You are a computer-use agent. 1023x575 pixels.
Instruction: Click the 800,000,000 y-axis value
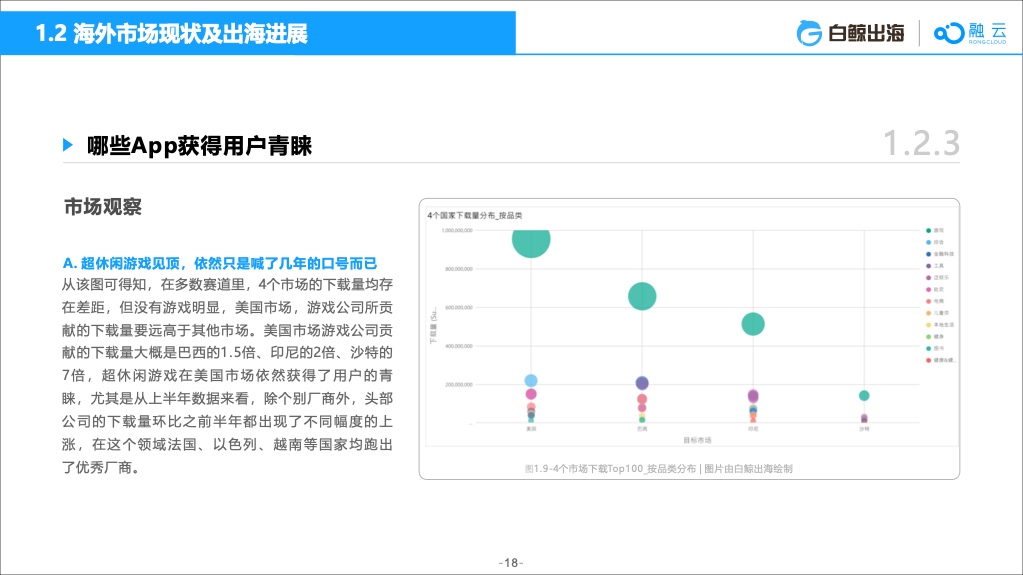tap(459, 269)
